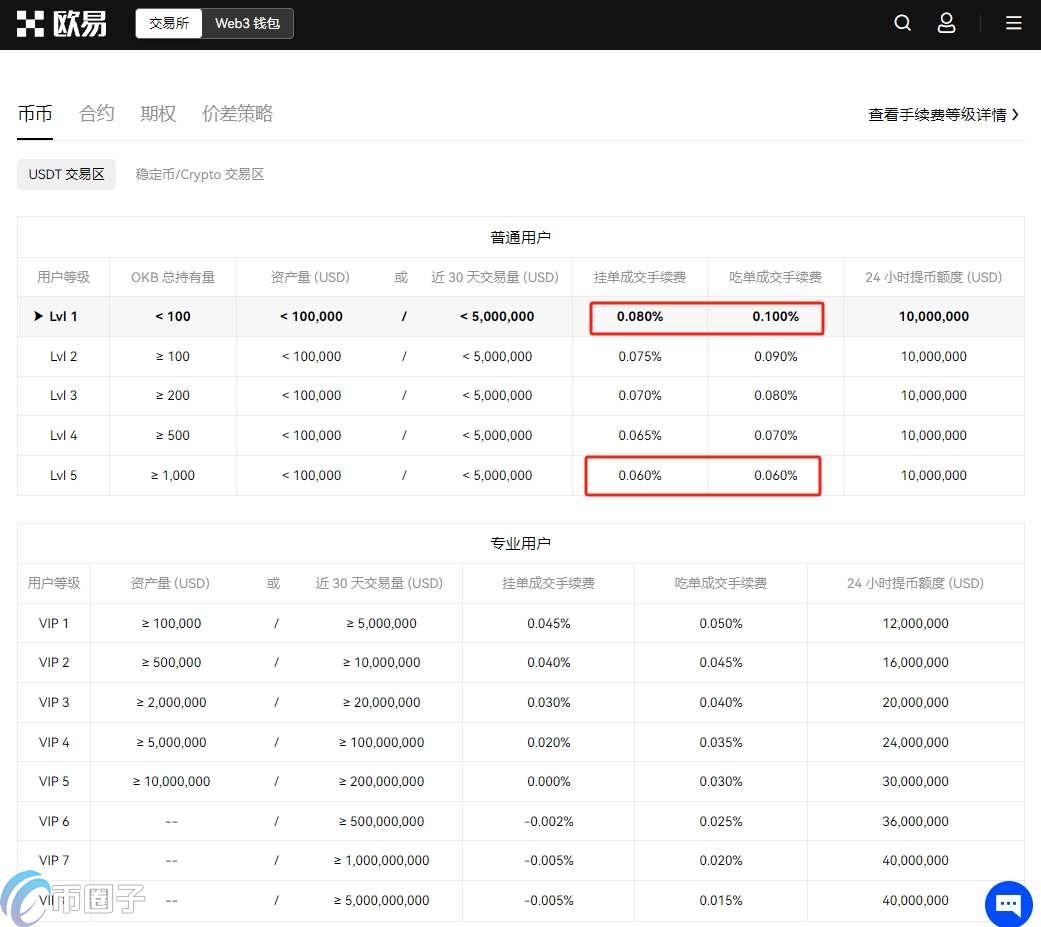Click the Lvl 3 row label
Viewport: 1041px width, 927px height.
63,395
